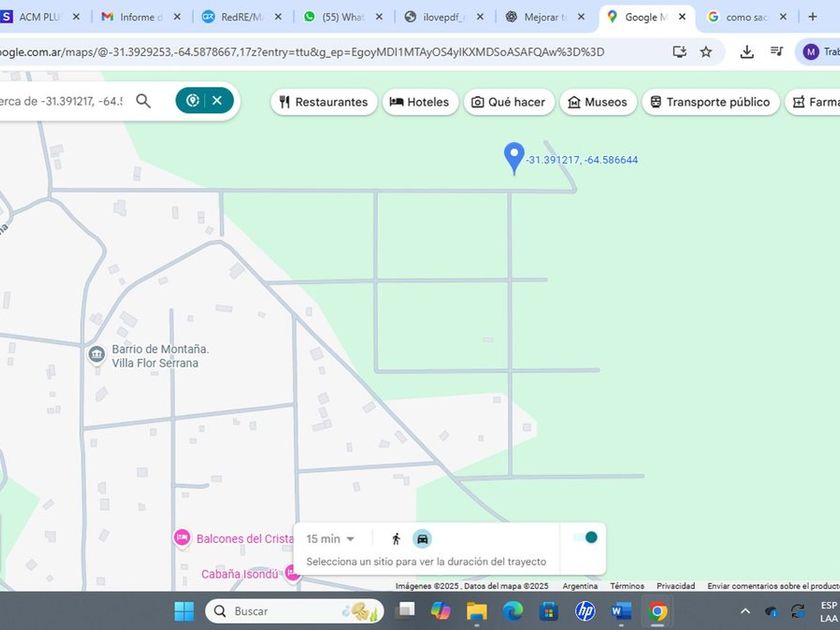Switch to the Informe Gmail tab
Screen dimensions: 840x630
pyautogui.click(x=135, y=17)
